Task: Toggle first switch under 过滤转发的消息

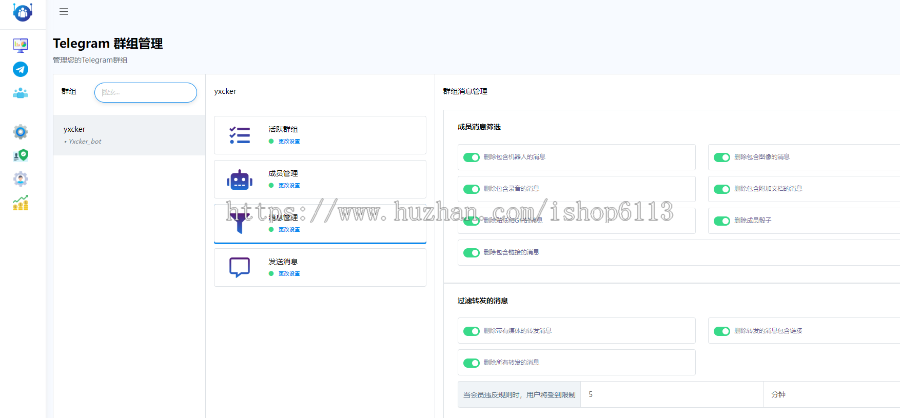Action: [x=471, y=331]
